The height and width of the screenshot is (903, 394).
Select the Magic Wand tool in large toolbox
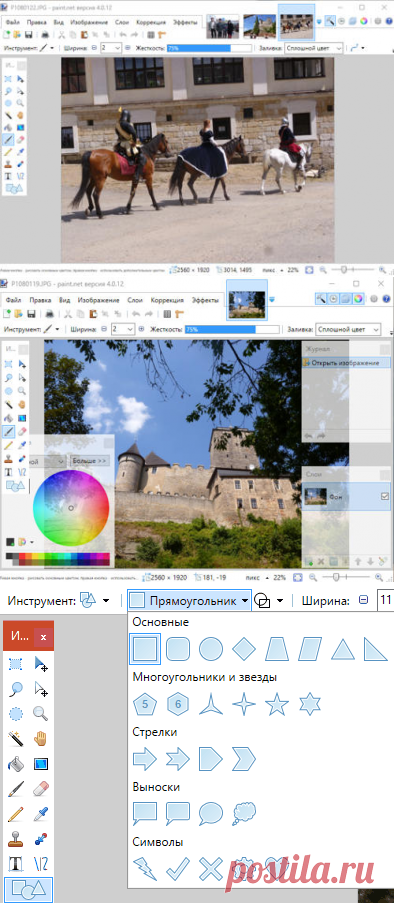16,738
